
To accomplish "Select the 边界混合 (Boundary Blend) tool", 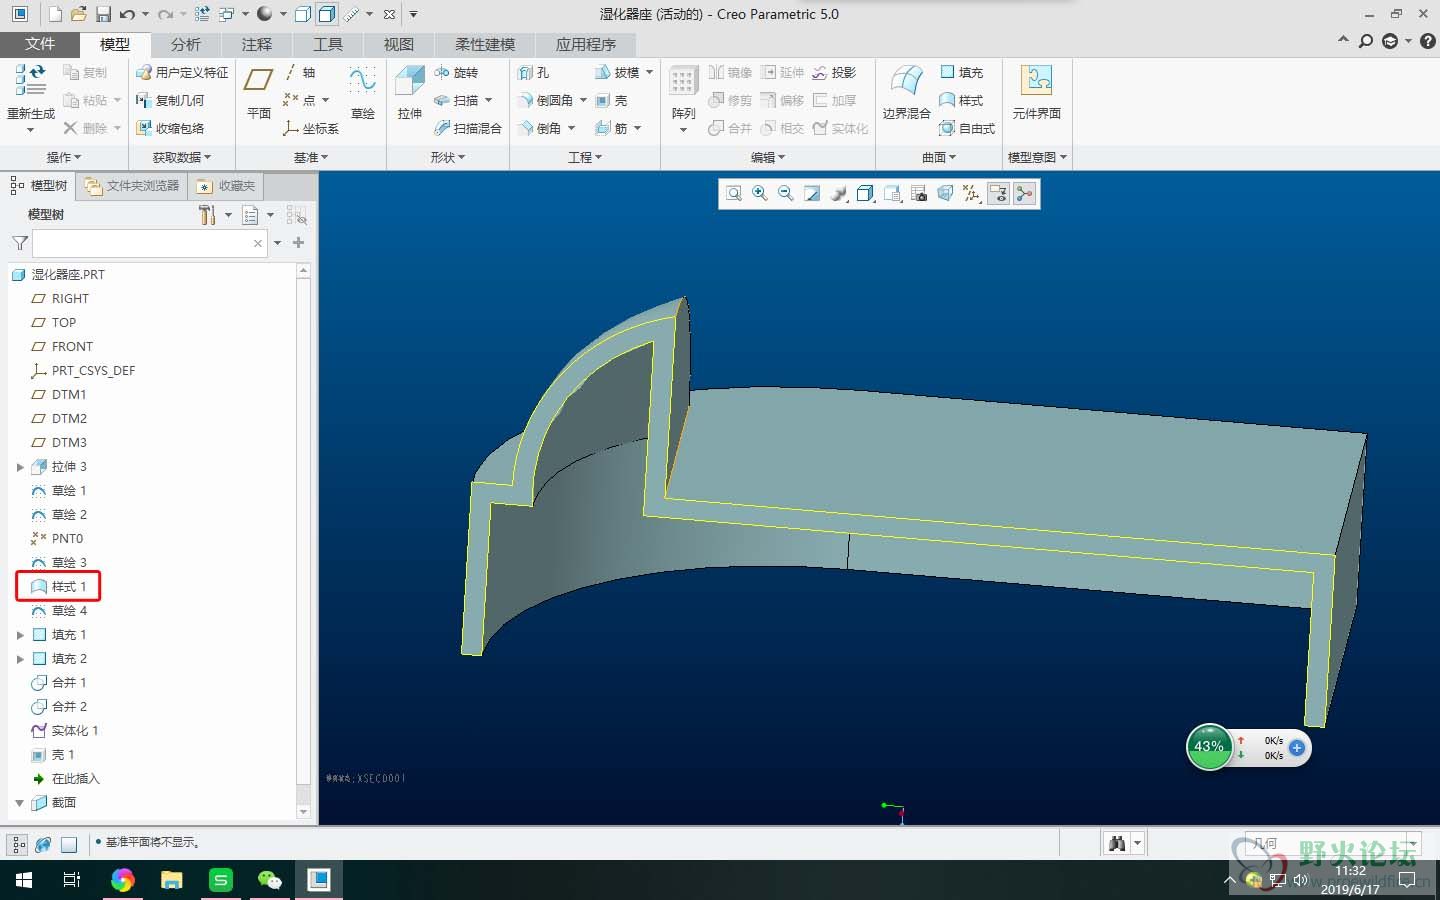I will coord(906,92).
